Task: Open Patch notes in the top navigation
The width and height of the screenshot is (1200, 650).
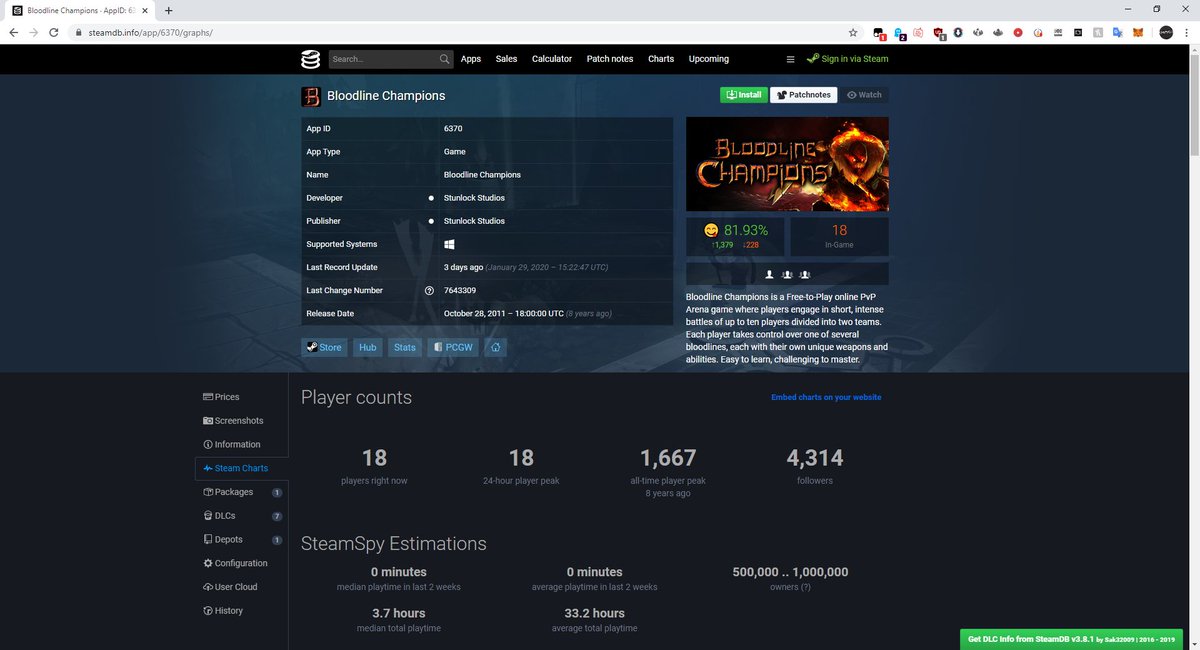Action: tap(610, 59)
